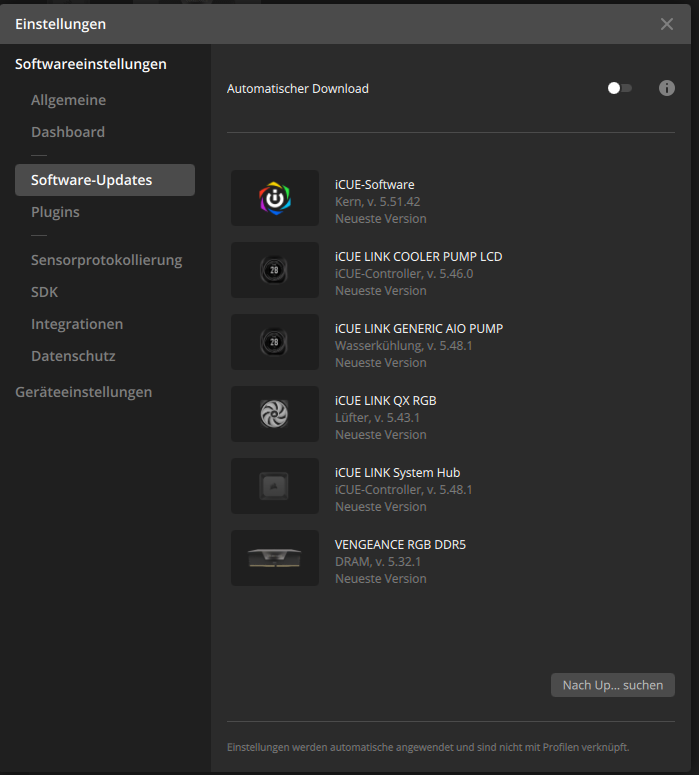699x775 pixels.
Task: Open Sensorprotokollierung settings
Action: (106, 260)
